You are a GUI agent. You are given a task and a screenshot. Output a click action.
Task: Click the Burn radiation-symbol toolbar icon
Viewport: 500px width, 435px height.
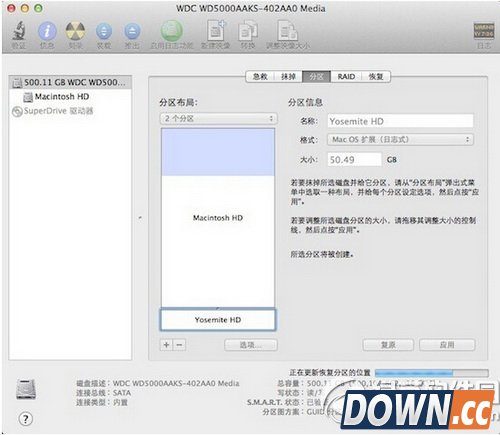click(75, 31)
